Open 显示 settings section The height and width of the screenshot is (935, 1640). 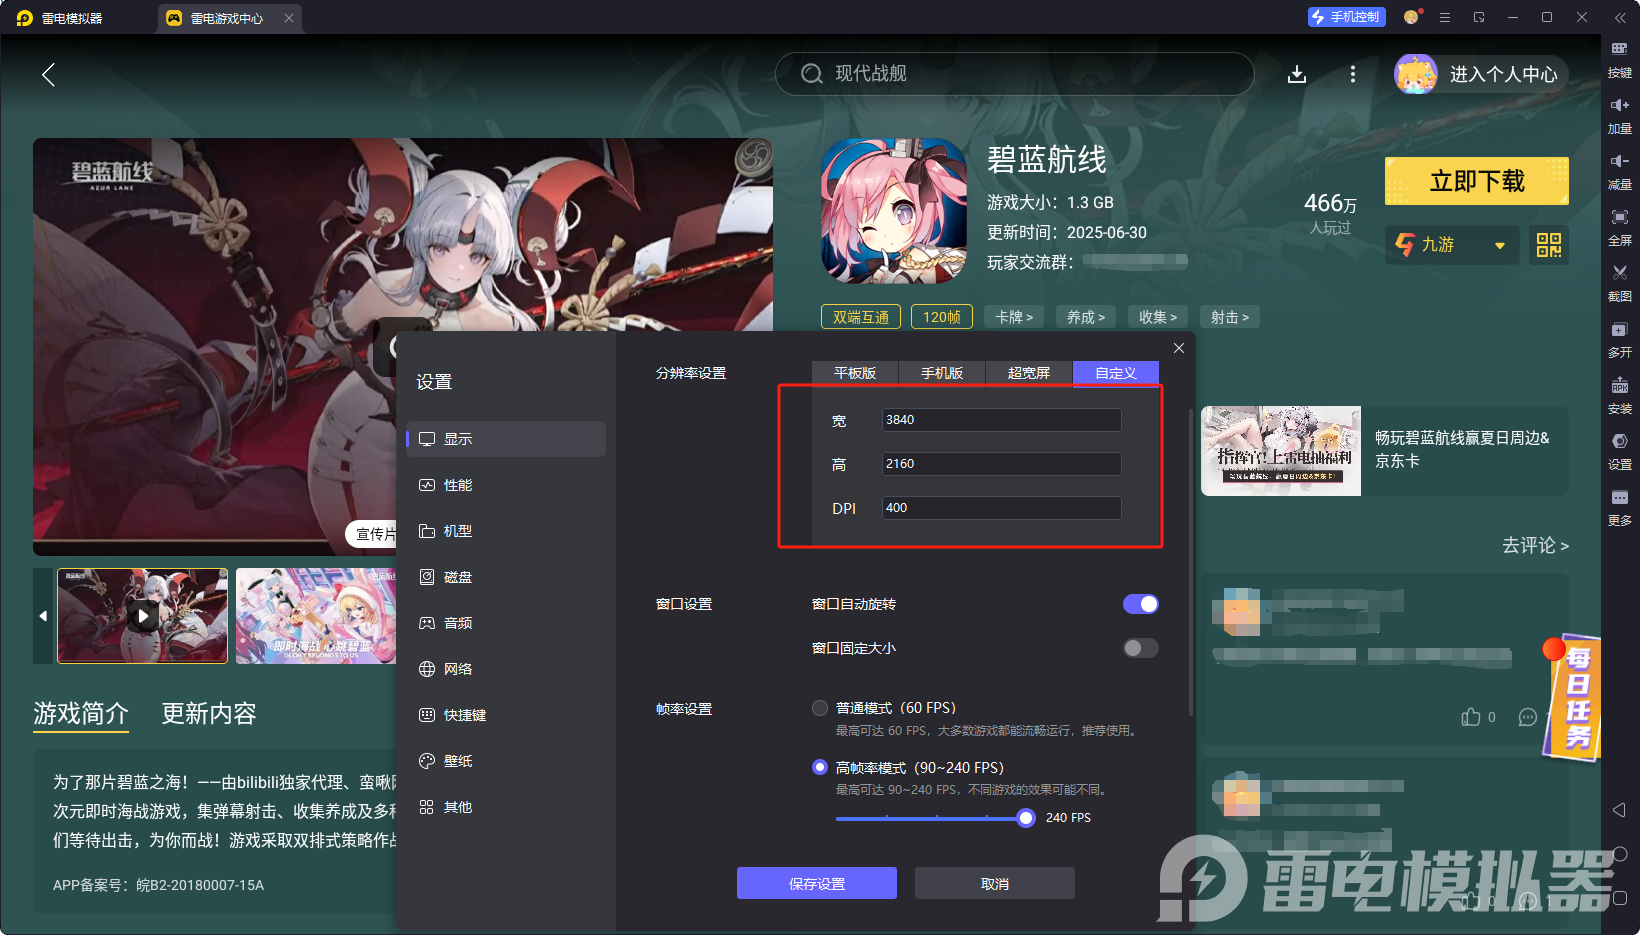506,439
